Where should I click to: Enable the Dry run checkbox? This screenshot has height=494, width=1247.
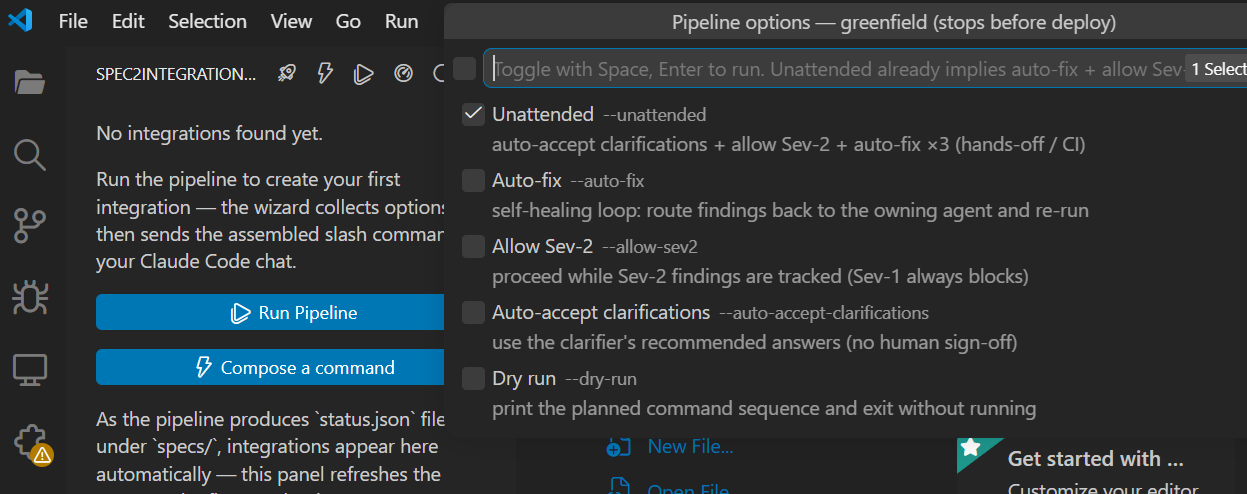tap(474, 378)
